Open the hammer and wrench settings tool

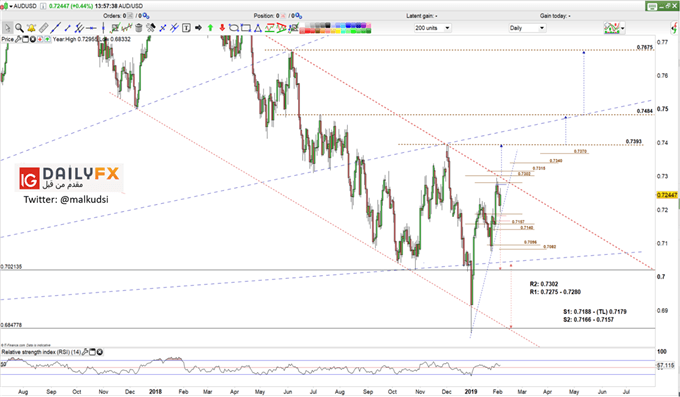[150, 28]
